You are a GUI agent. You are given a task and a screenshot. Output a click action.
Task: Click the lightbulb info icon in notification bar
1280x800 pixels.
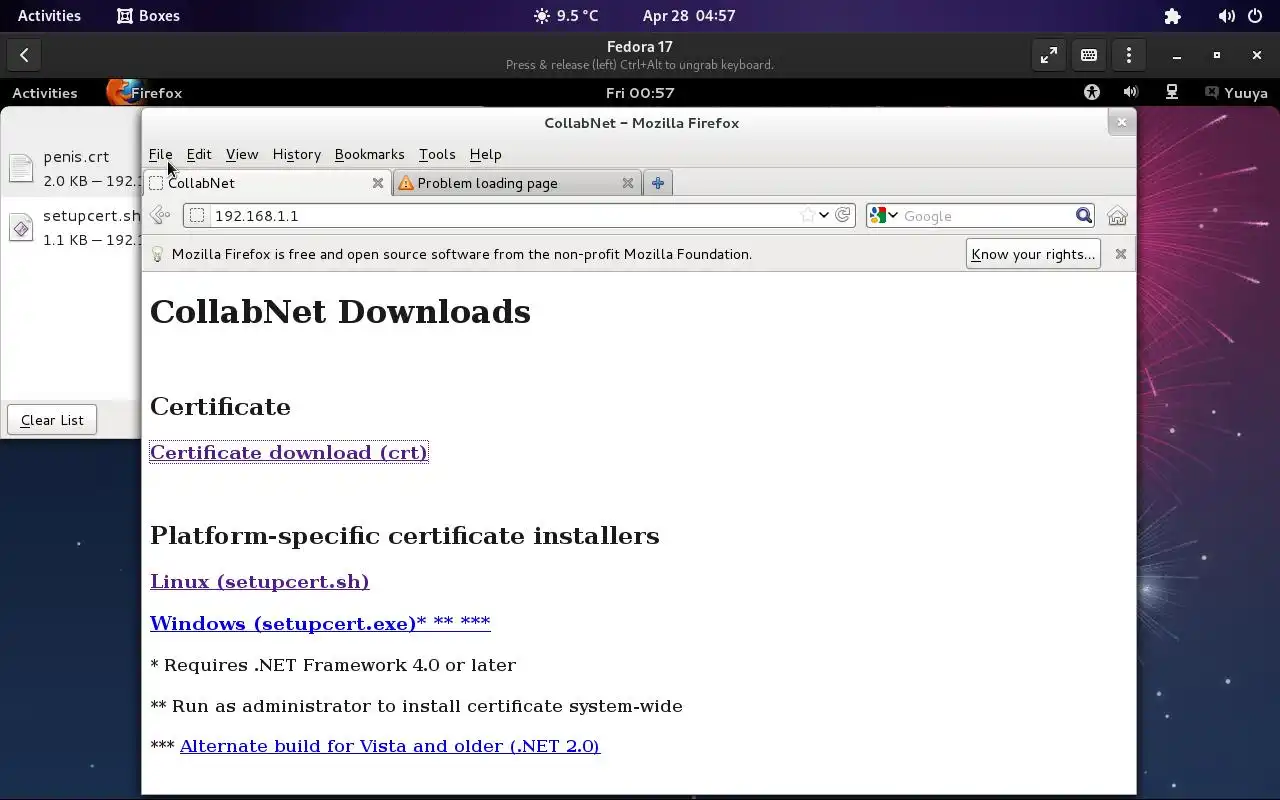click(157, 254)
